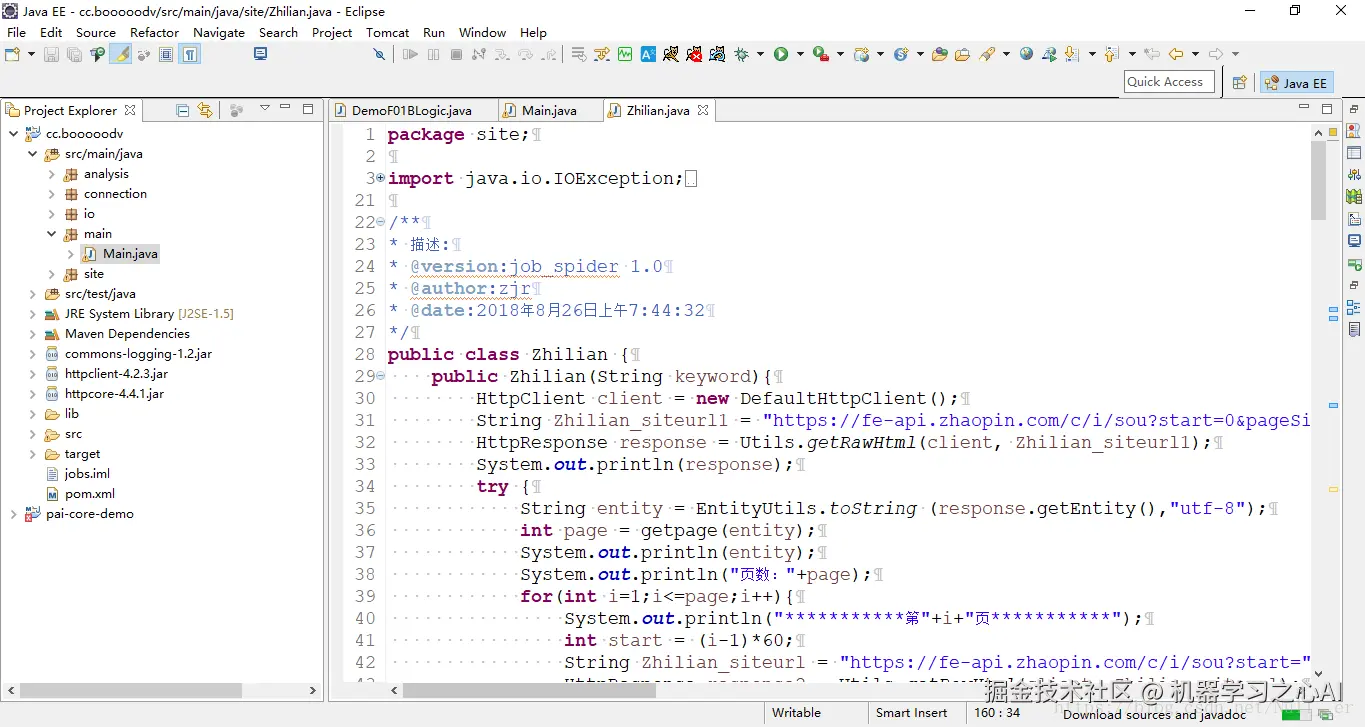
Task: Click the Search flashlight toolbar icon
Action: 987,54
